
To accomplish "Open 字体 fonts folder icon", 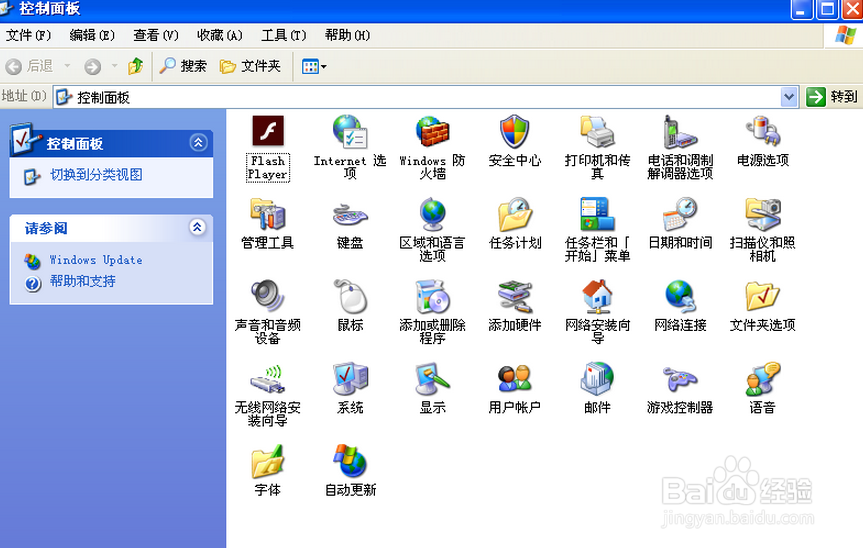I will click(268, 461).
